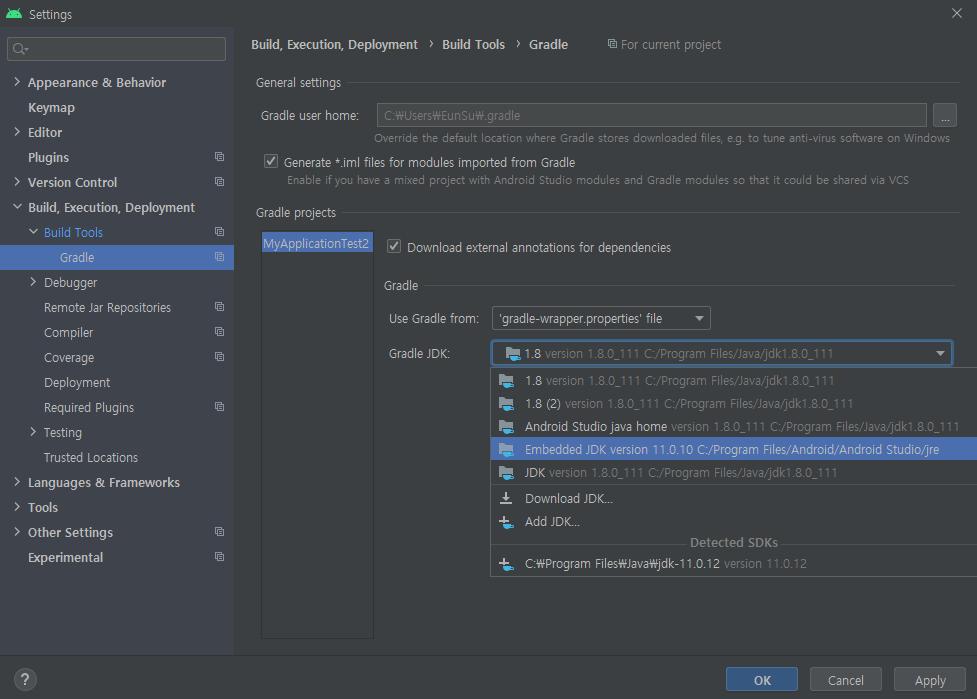
Task: Open the Plugins settings page
Action: pyautogui.click(x=48, y=157)
